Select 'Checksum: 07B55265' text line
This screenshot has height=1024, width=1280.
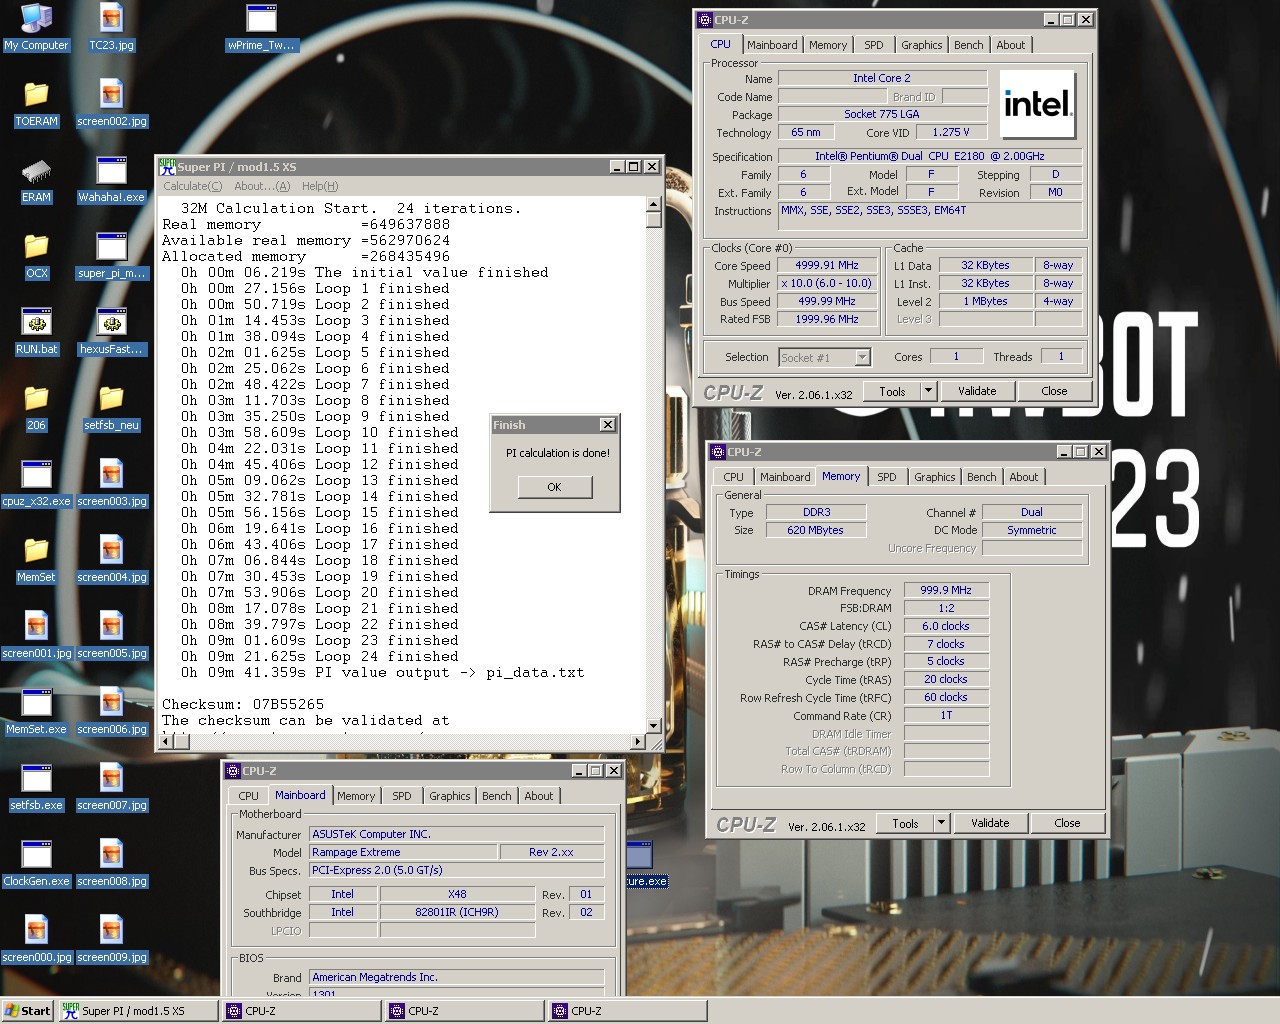(243, 704)
